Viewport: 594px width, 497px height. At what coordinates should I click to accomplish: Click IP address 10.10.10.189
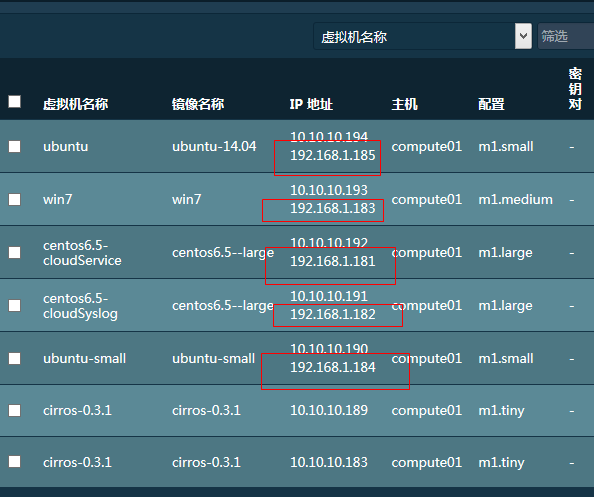coord(329,410)
